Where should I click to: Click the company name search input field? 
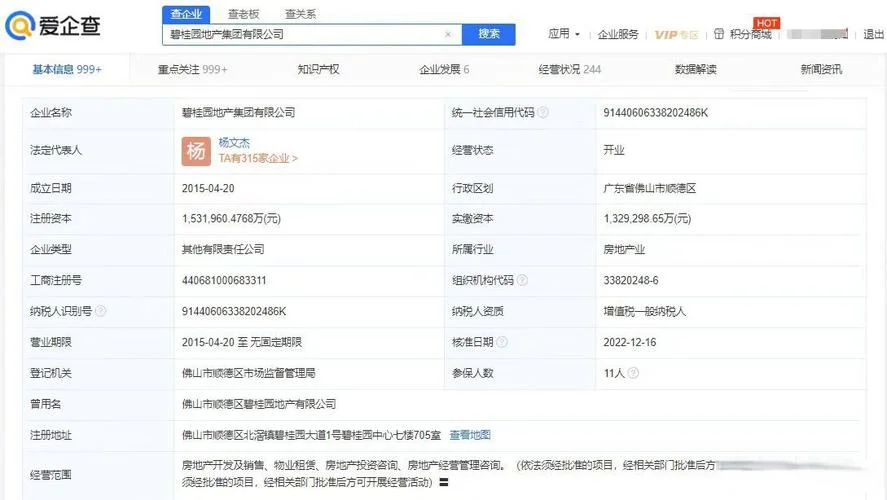point(312,35)
